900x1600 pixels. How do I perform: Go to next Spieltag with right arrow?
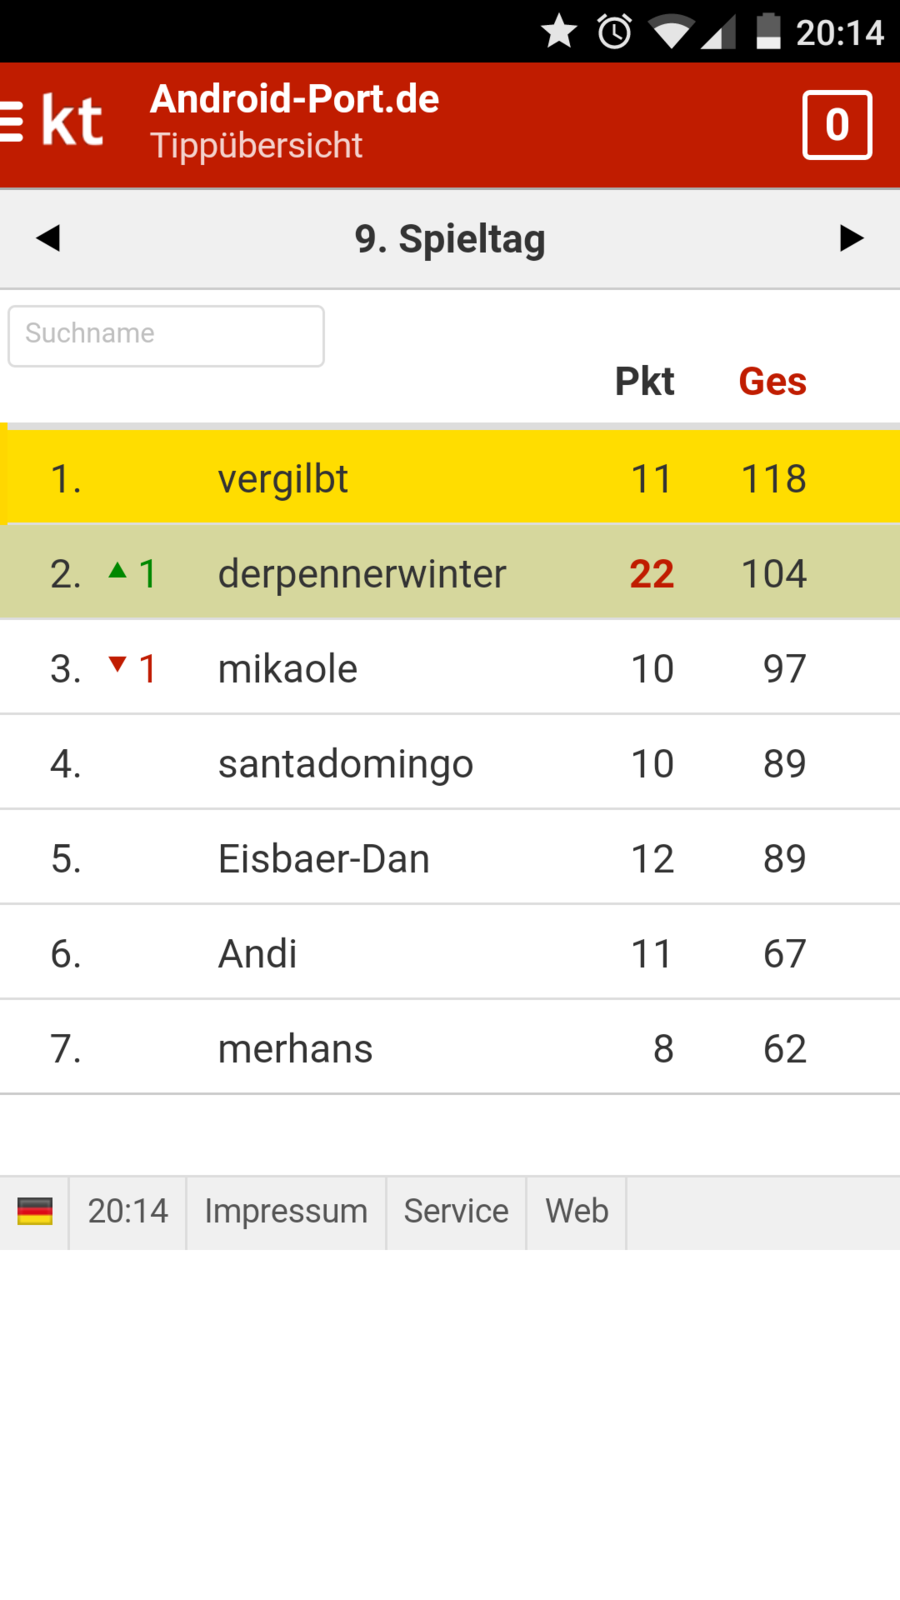tap(851, 238)
